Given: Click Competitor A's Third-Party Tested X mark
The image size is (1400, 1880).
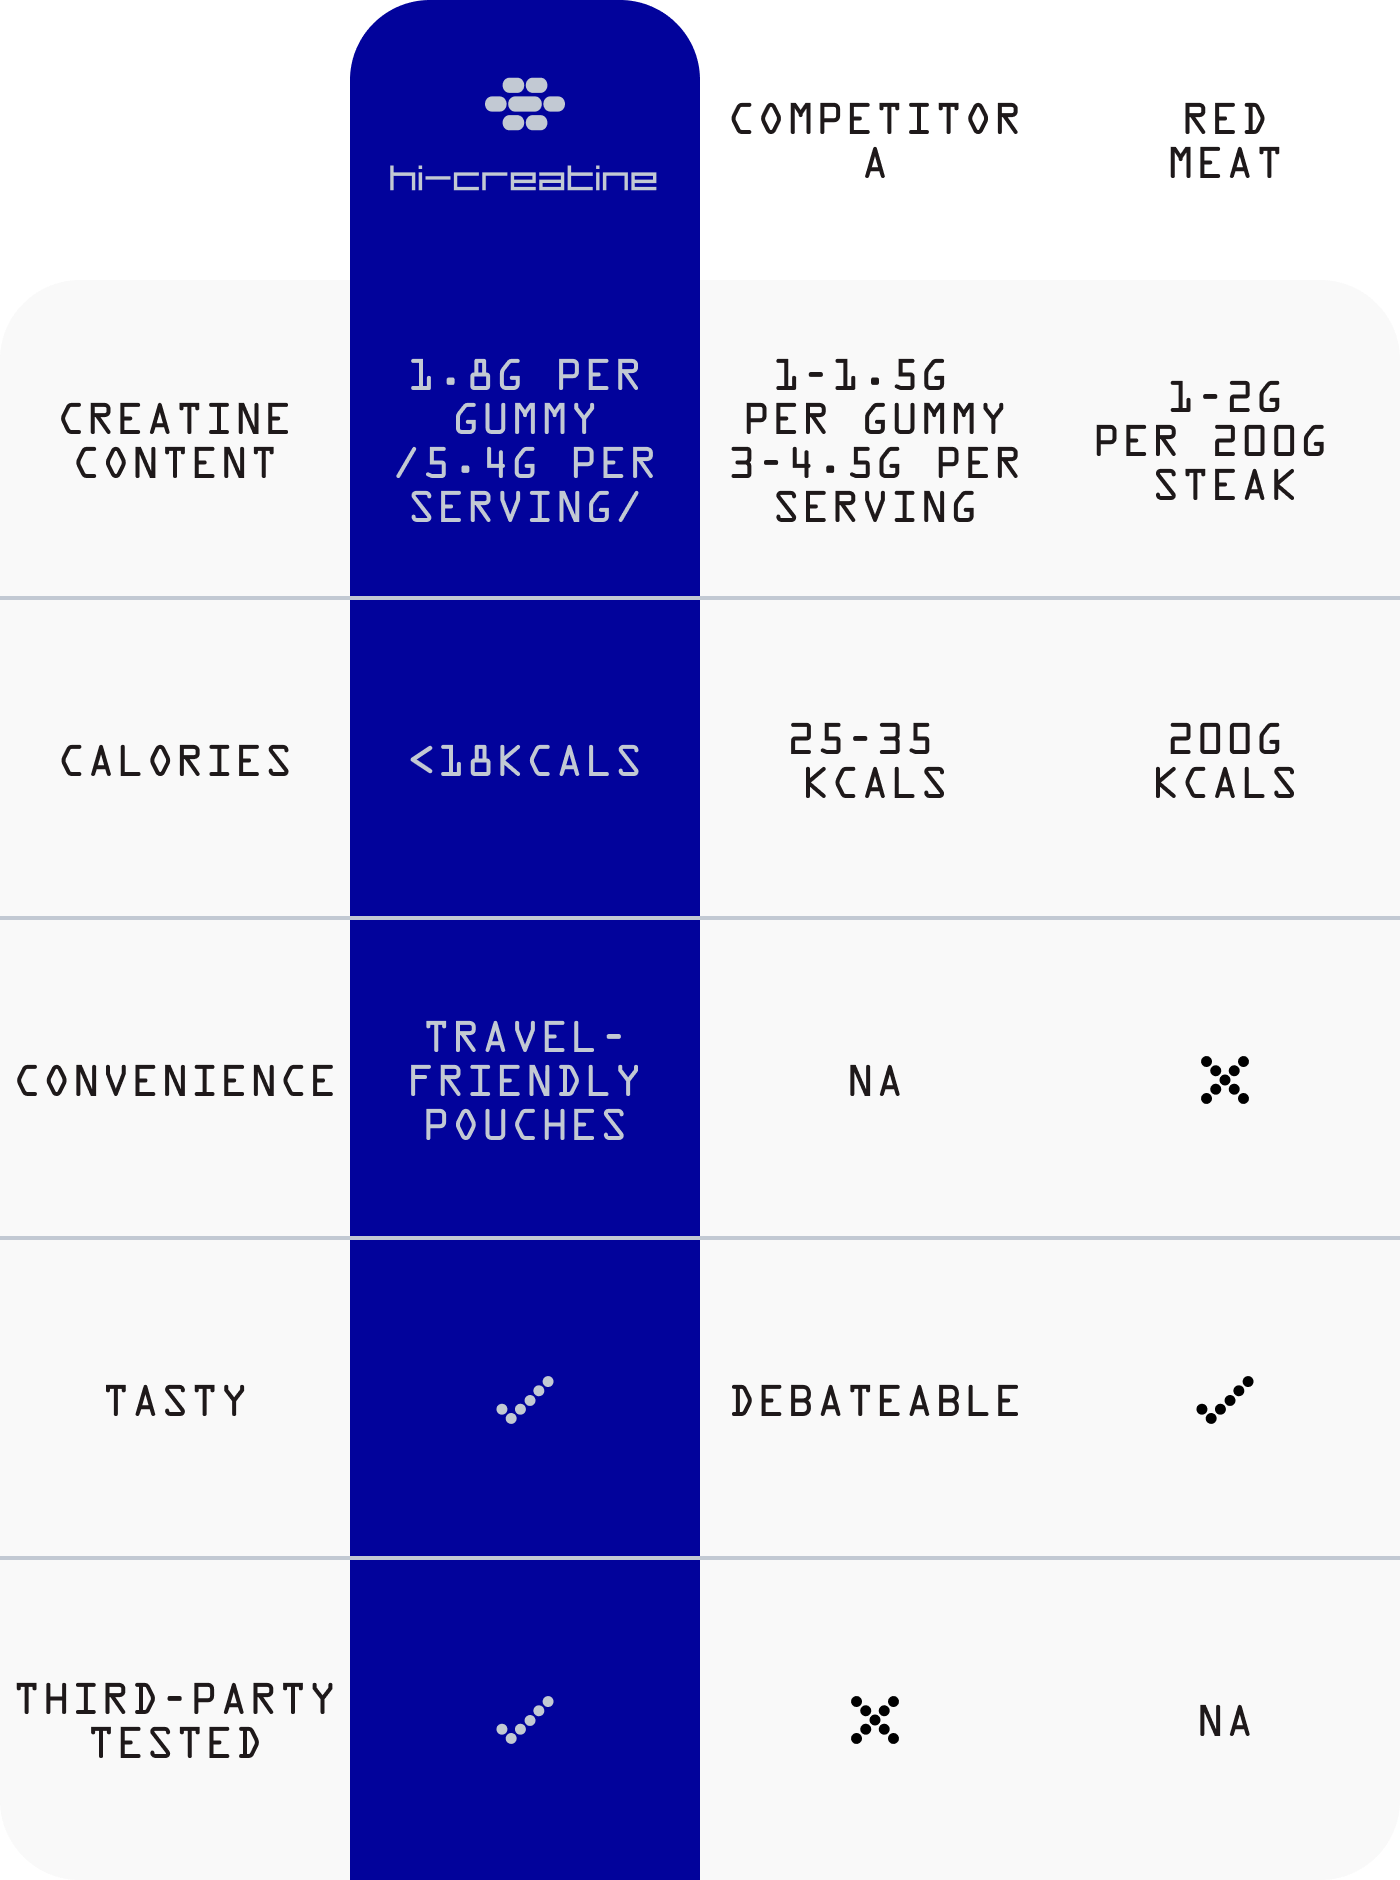Looking at the screenshot, I should (x=875, y=1720).
